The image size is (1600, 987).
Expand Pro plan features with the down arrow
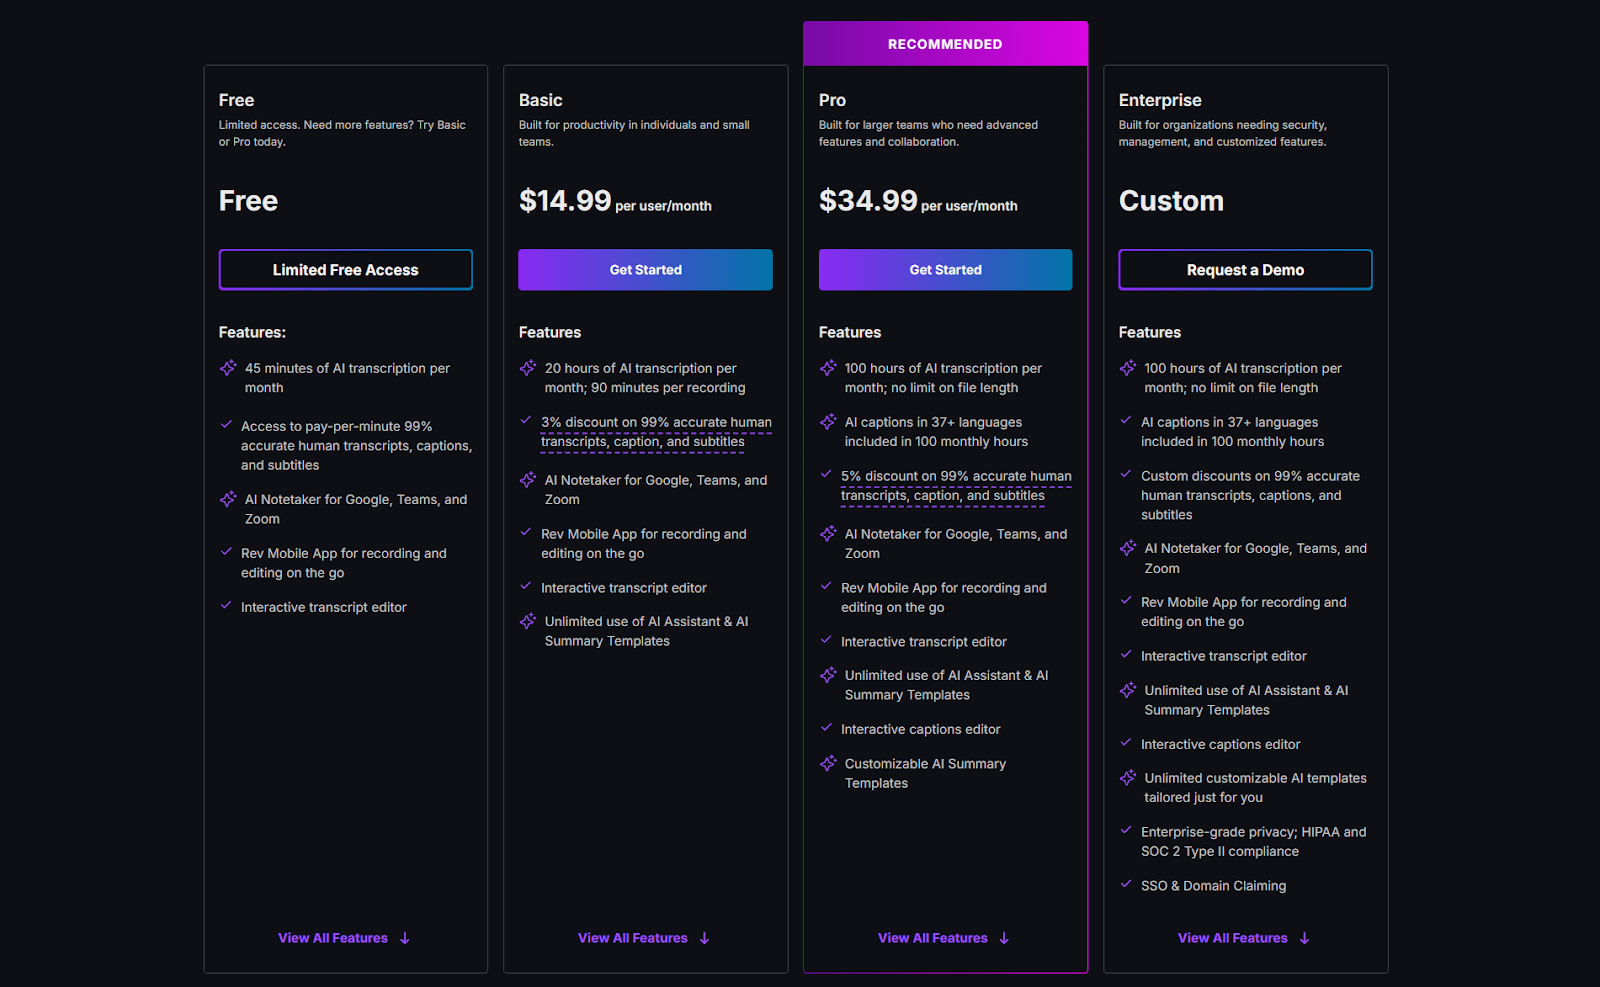1005,939
